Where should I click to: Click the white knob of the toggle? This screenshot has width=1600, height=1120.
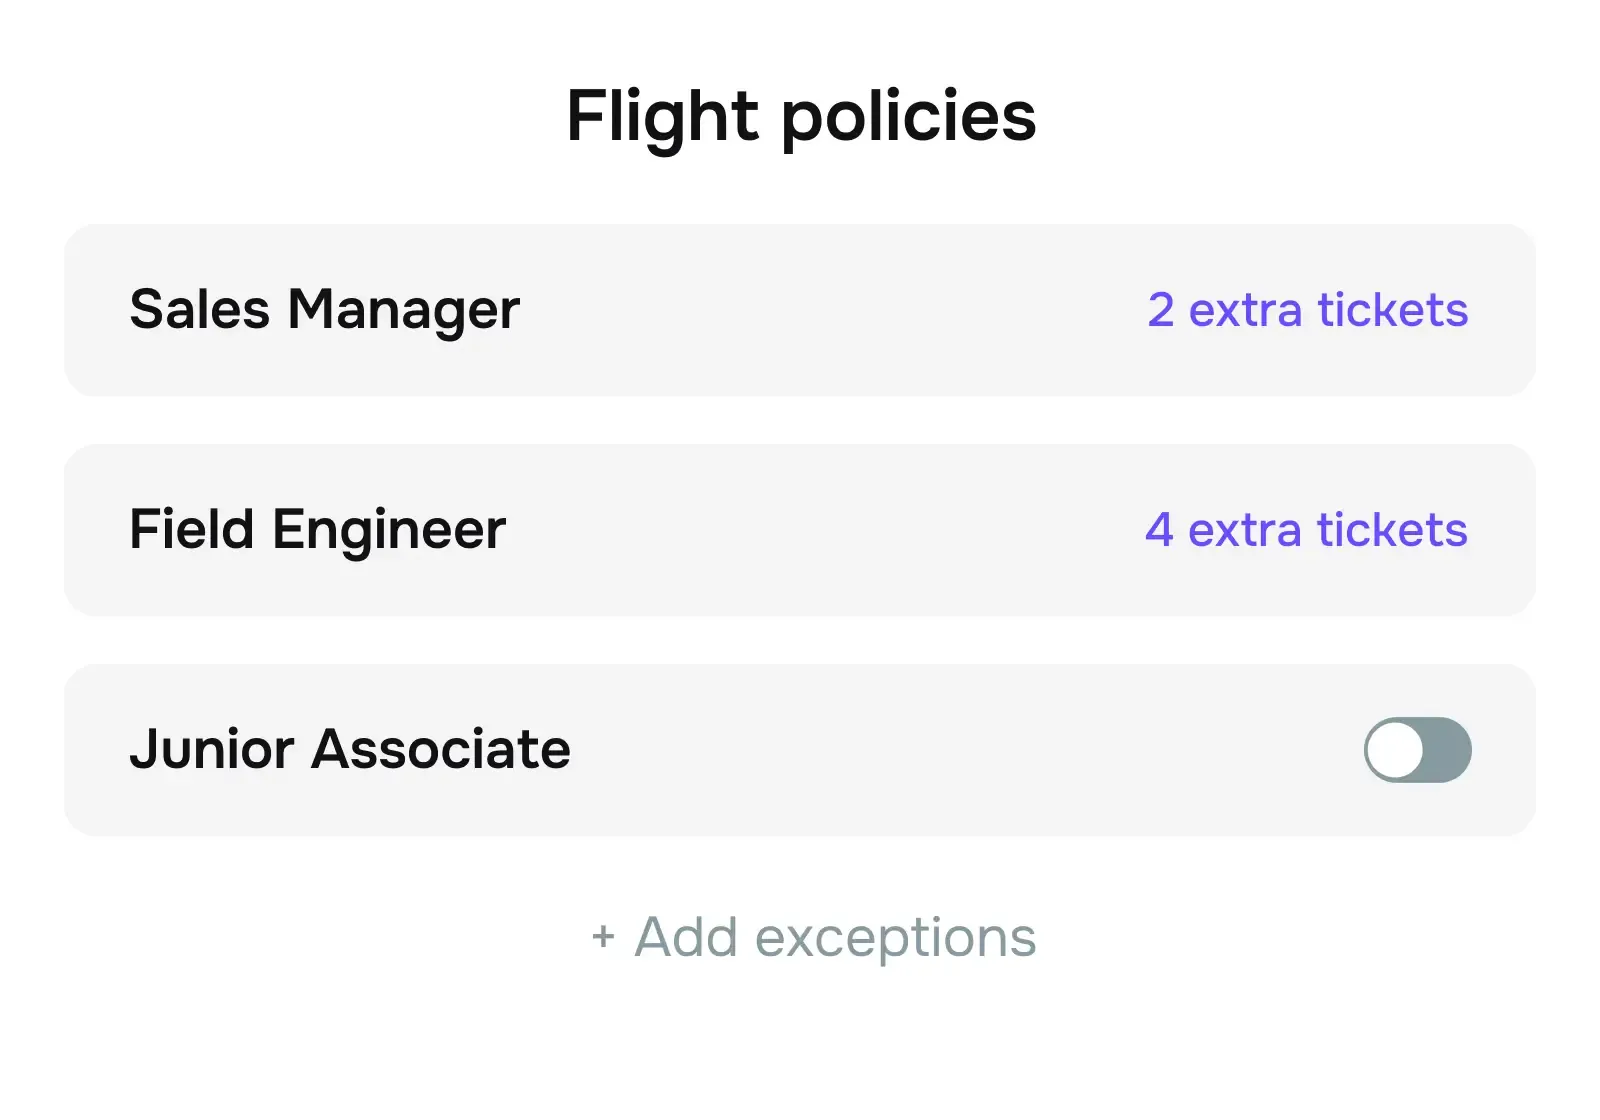(x=1395, y=750)
